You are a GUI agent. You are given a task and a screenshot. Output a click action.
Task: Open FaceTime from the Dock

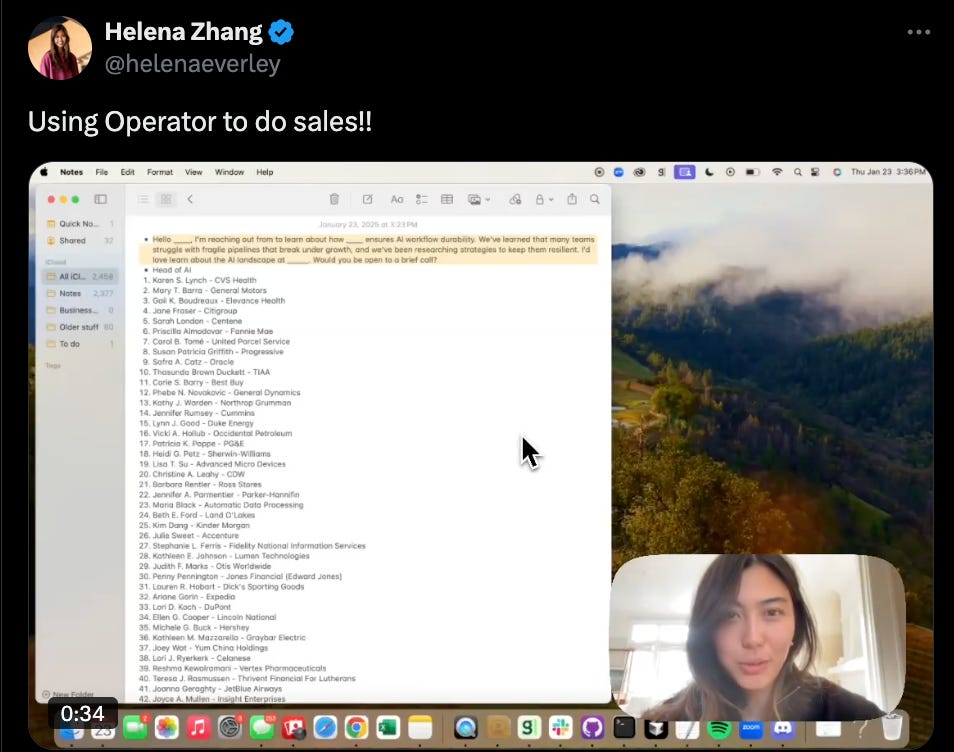click(134, 728)
